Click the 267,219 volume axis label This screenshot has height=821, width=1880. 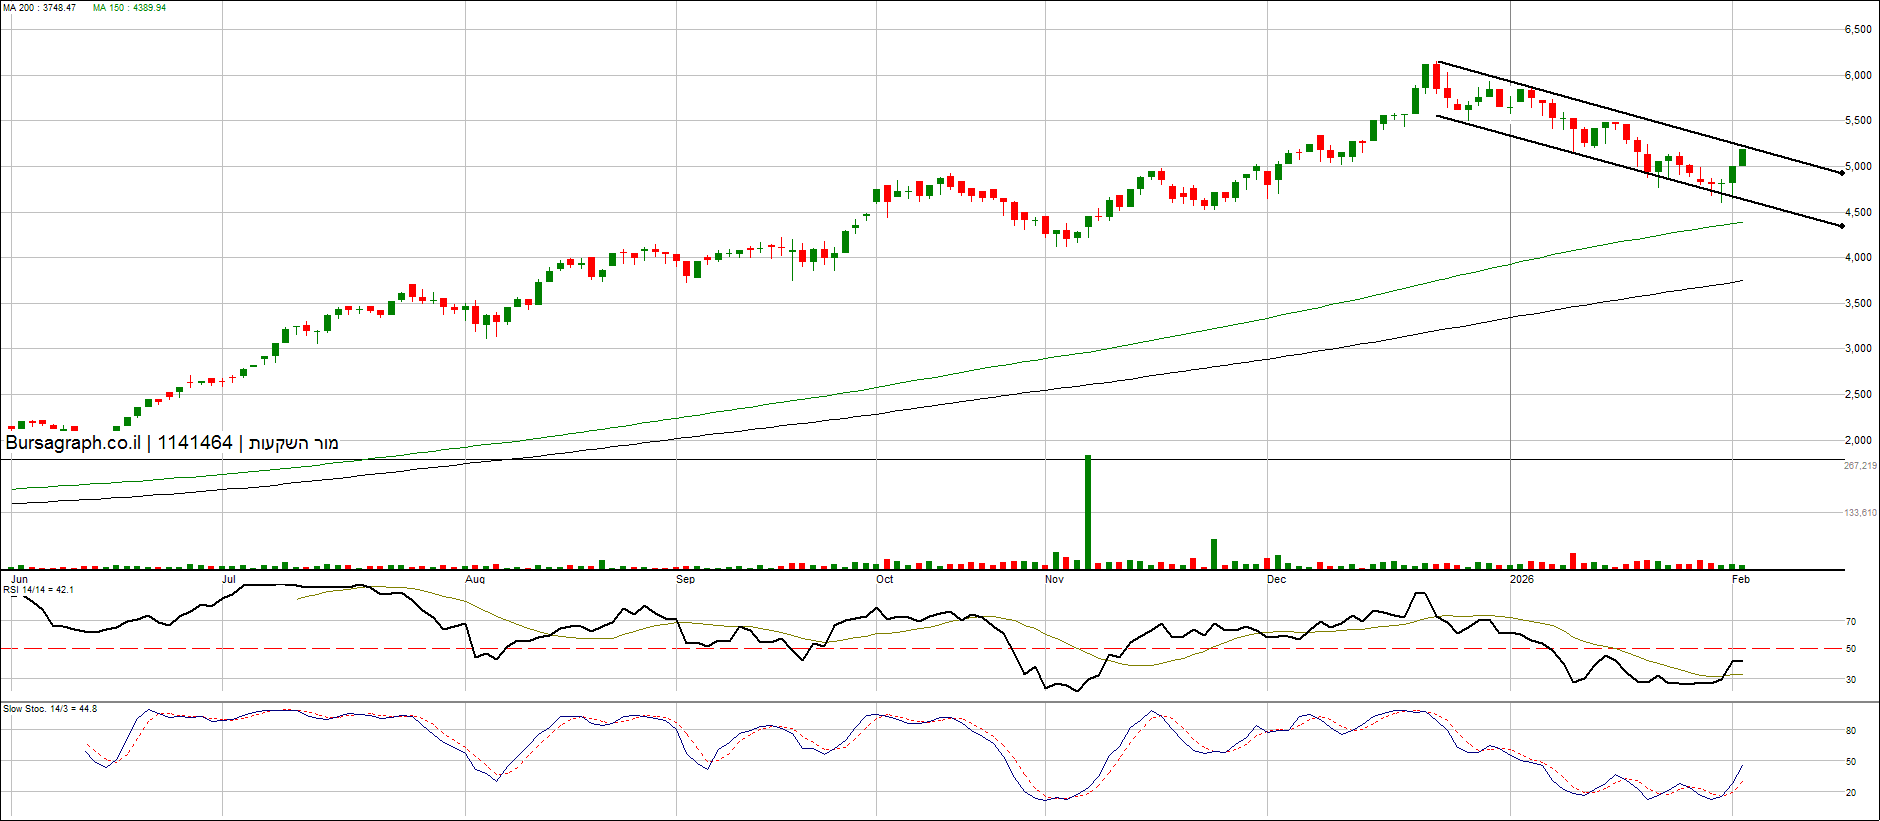point(1860,466)
